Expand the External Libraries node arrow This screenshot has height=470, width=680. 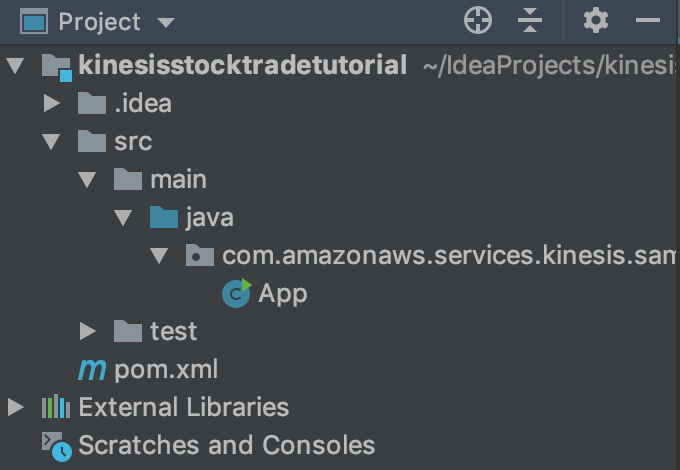click(16, 407)
